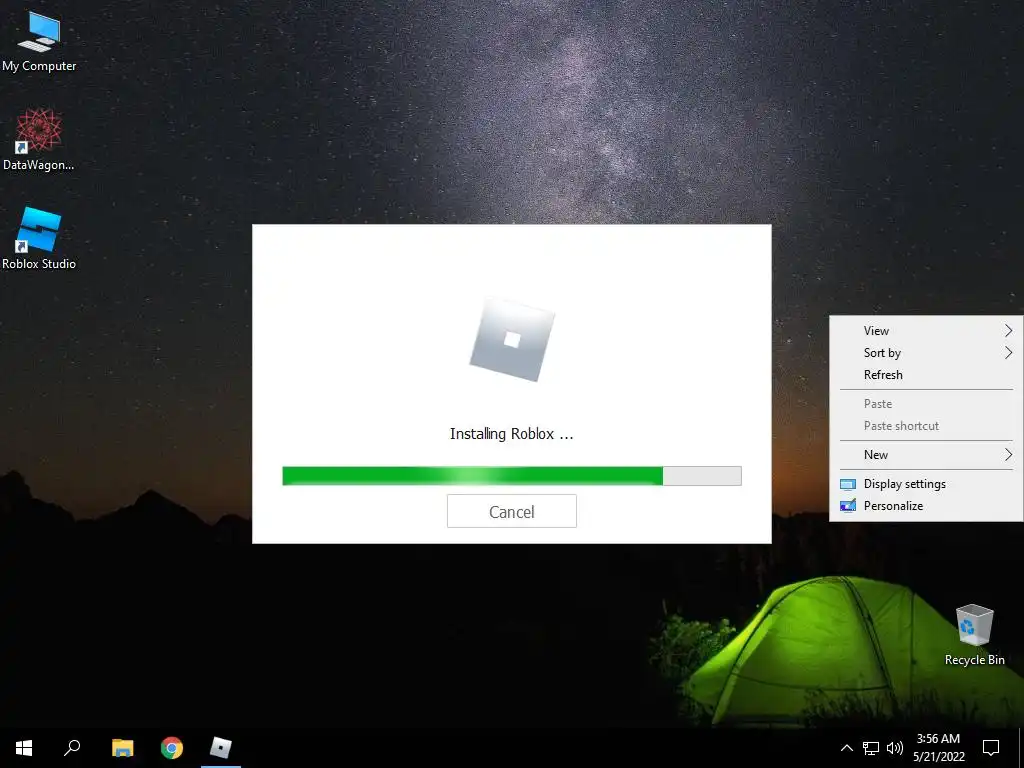Cancel the Roblox installation

tap(511, 511)
